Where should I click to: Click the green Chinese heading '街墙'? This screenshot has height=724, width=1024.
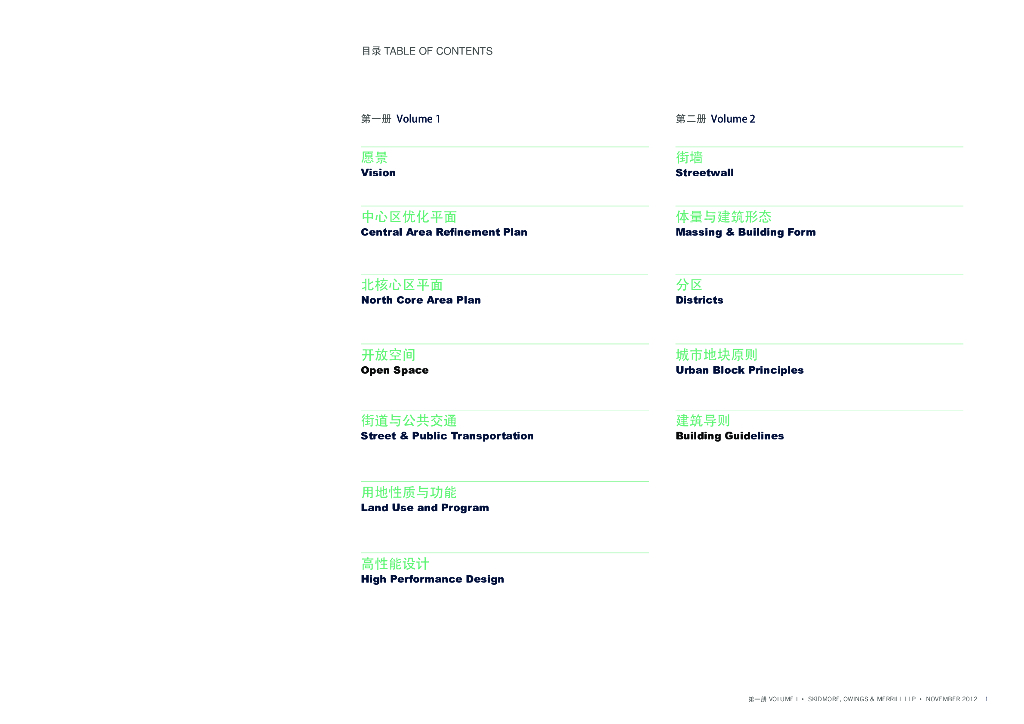pos(689,157)
